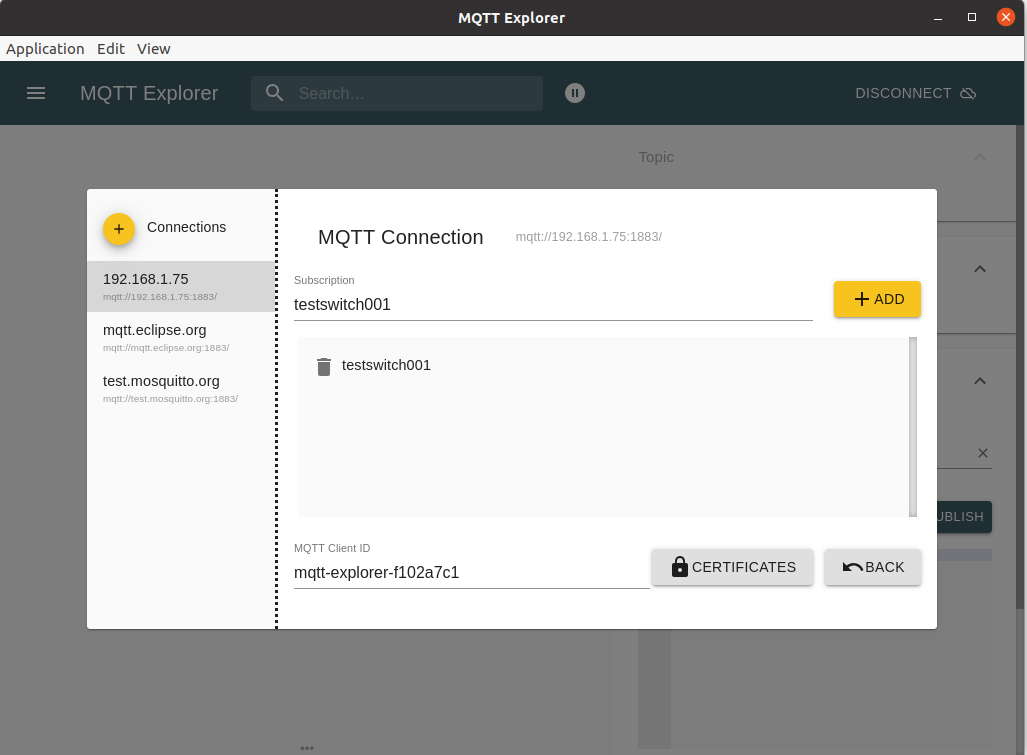Click the subscription list scrollbar

tap(913, 427)
